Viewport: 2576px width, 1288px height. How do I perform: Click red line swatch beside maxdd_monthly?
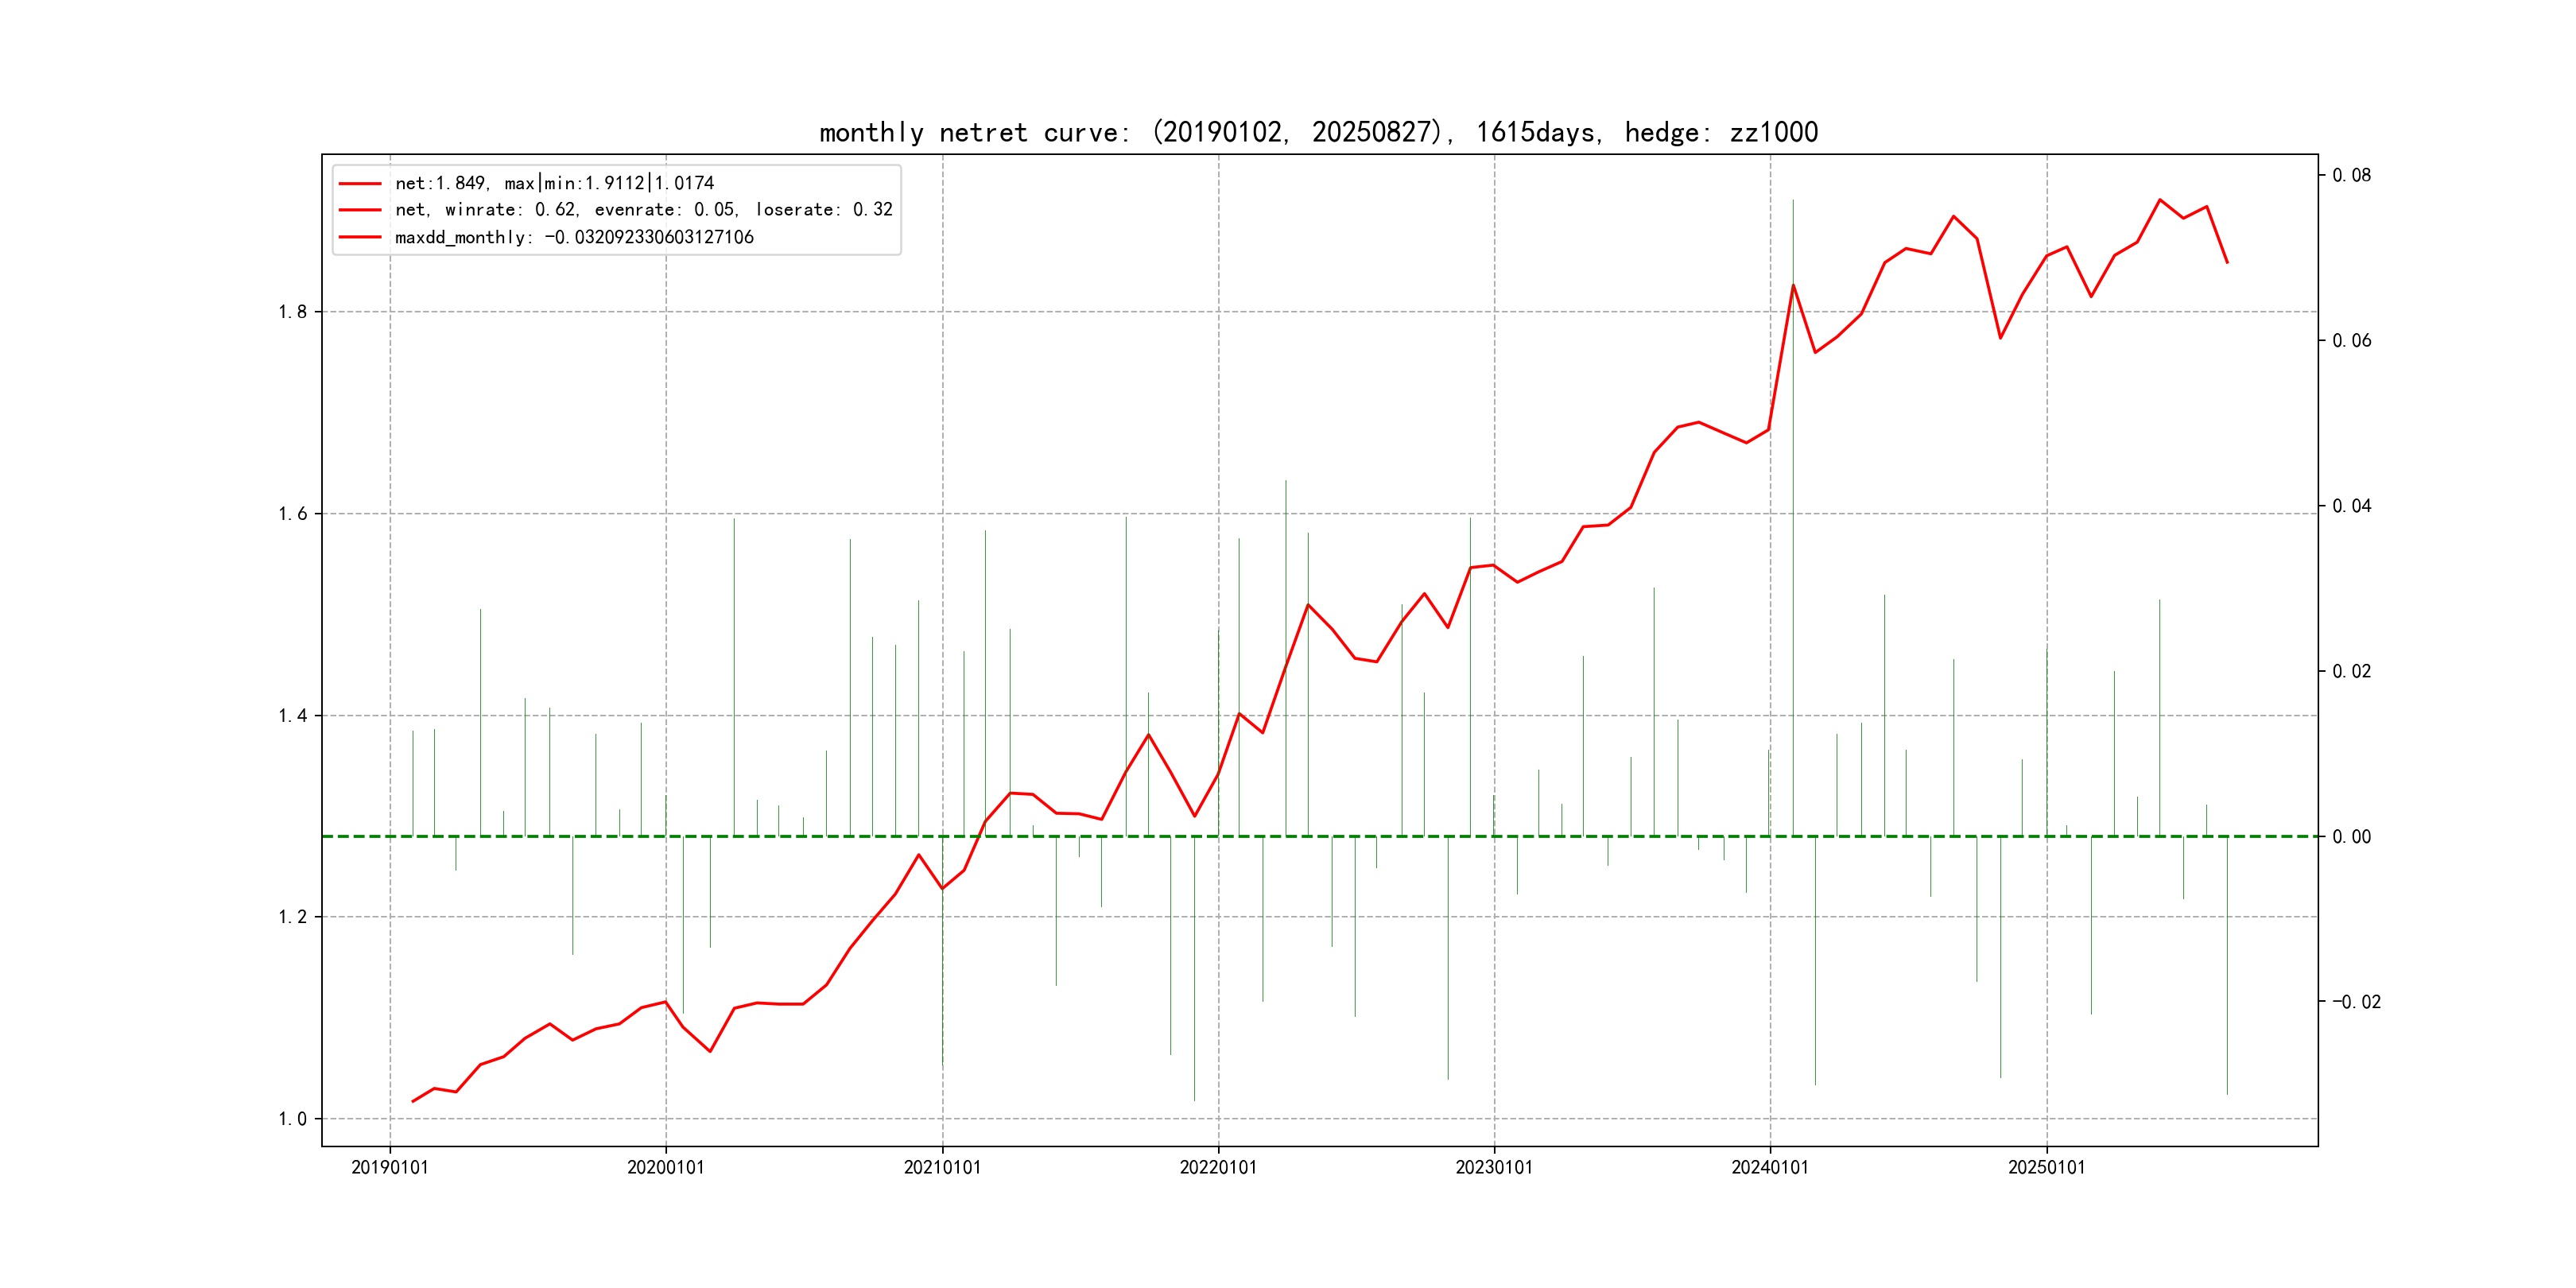tap(360, 238)
